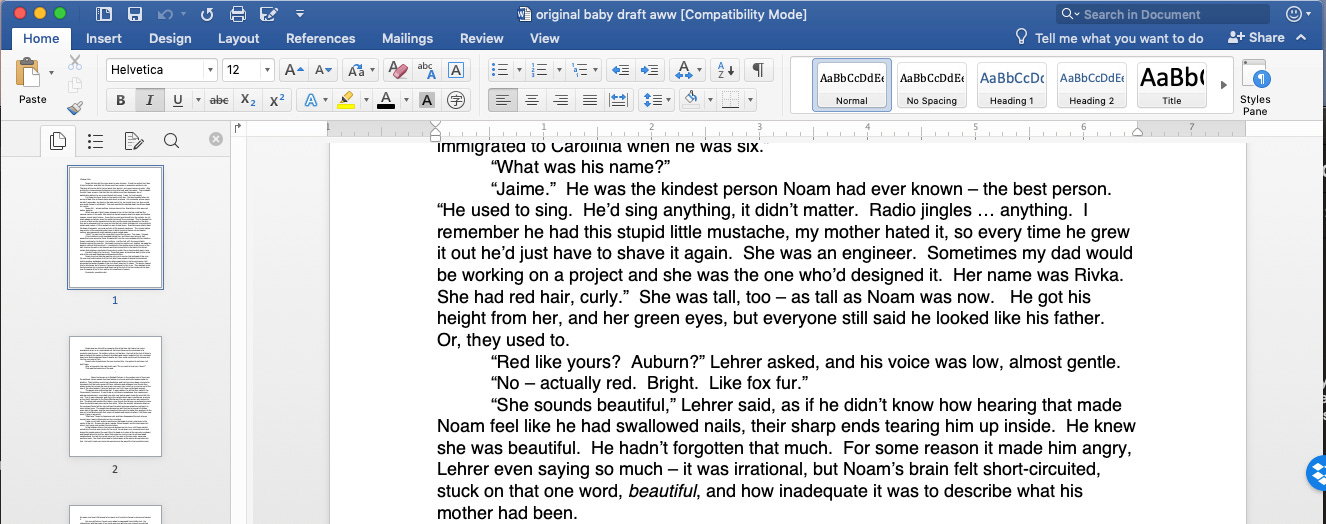The height and width of the screenshot is (524, 1326).
Task: Apply Character Border boxed A icon
Action: (455, 70)
